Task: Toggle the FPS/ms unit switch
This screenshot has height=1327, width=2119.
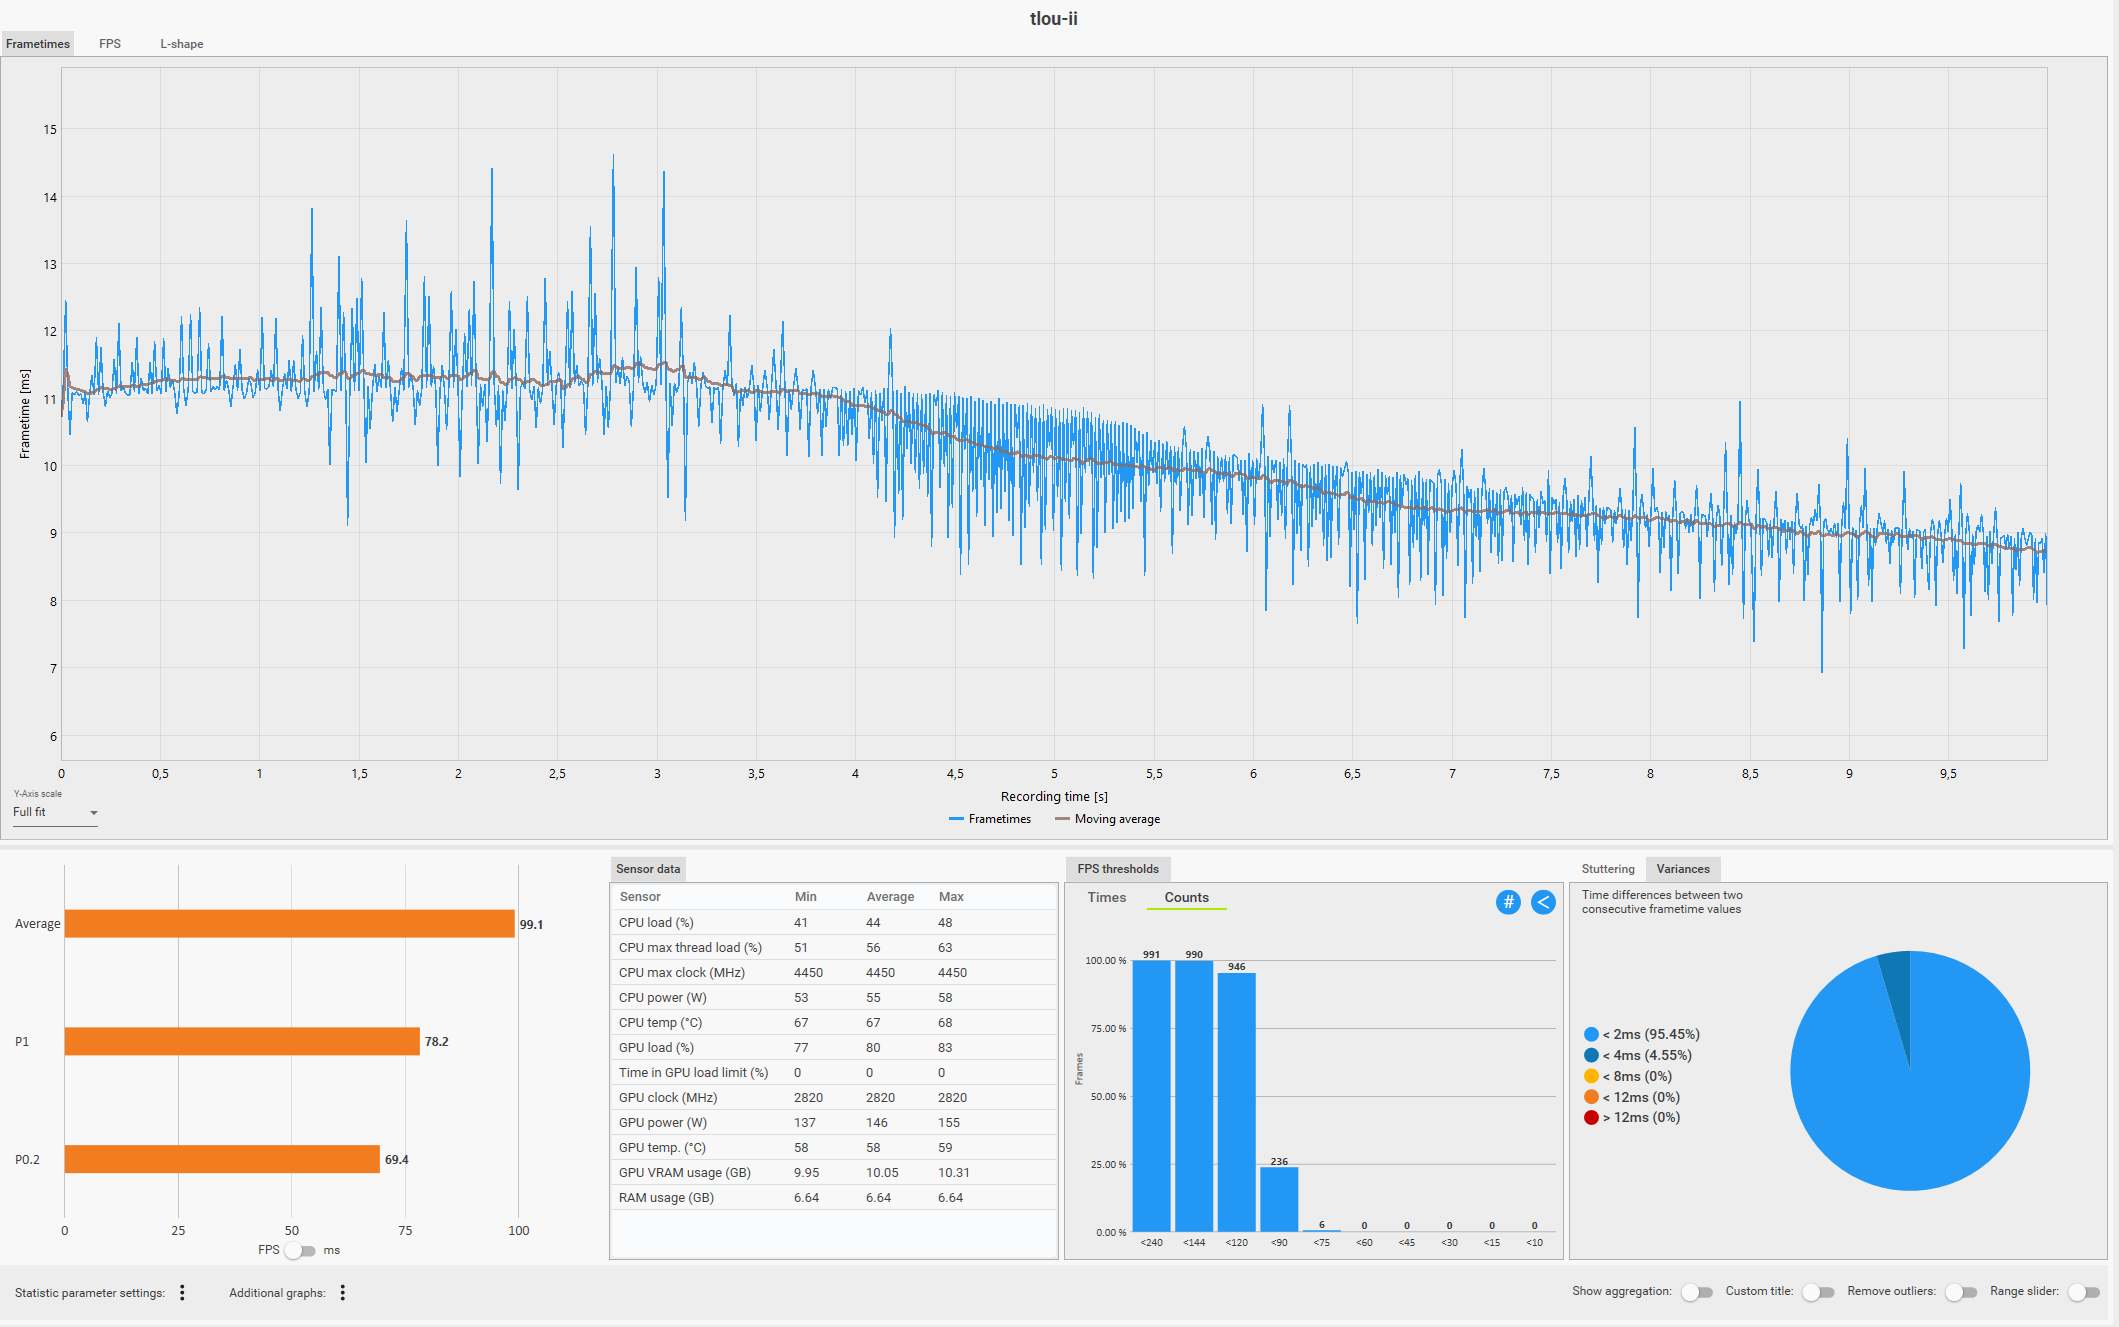Action: click(x=300, y=1250)
